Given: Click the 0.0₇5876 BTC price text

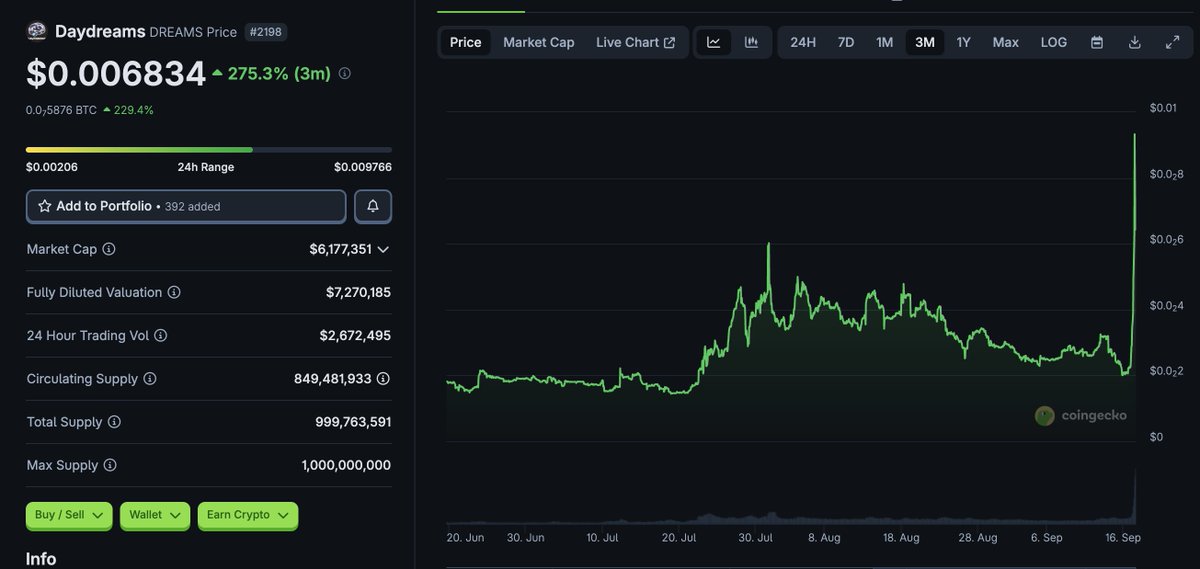Looking at the screenshot, I should coord(61,110).
